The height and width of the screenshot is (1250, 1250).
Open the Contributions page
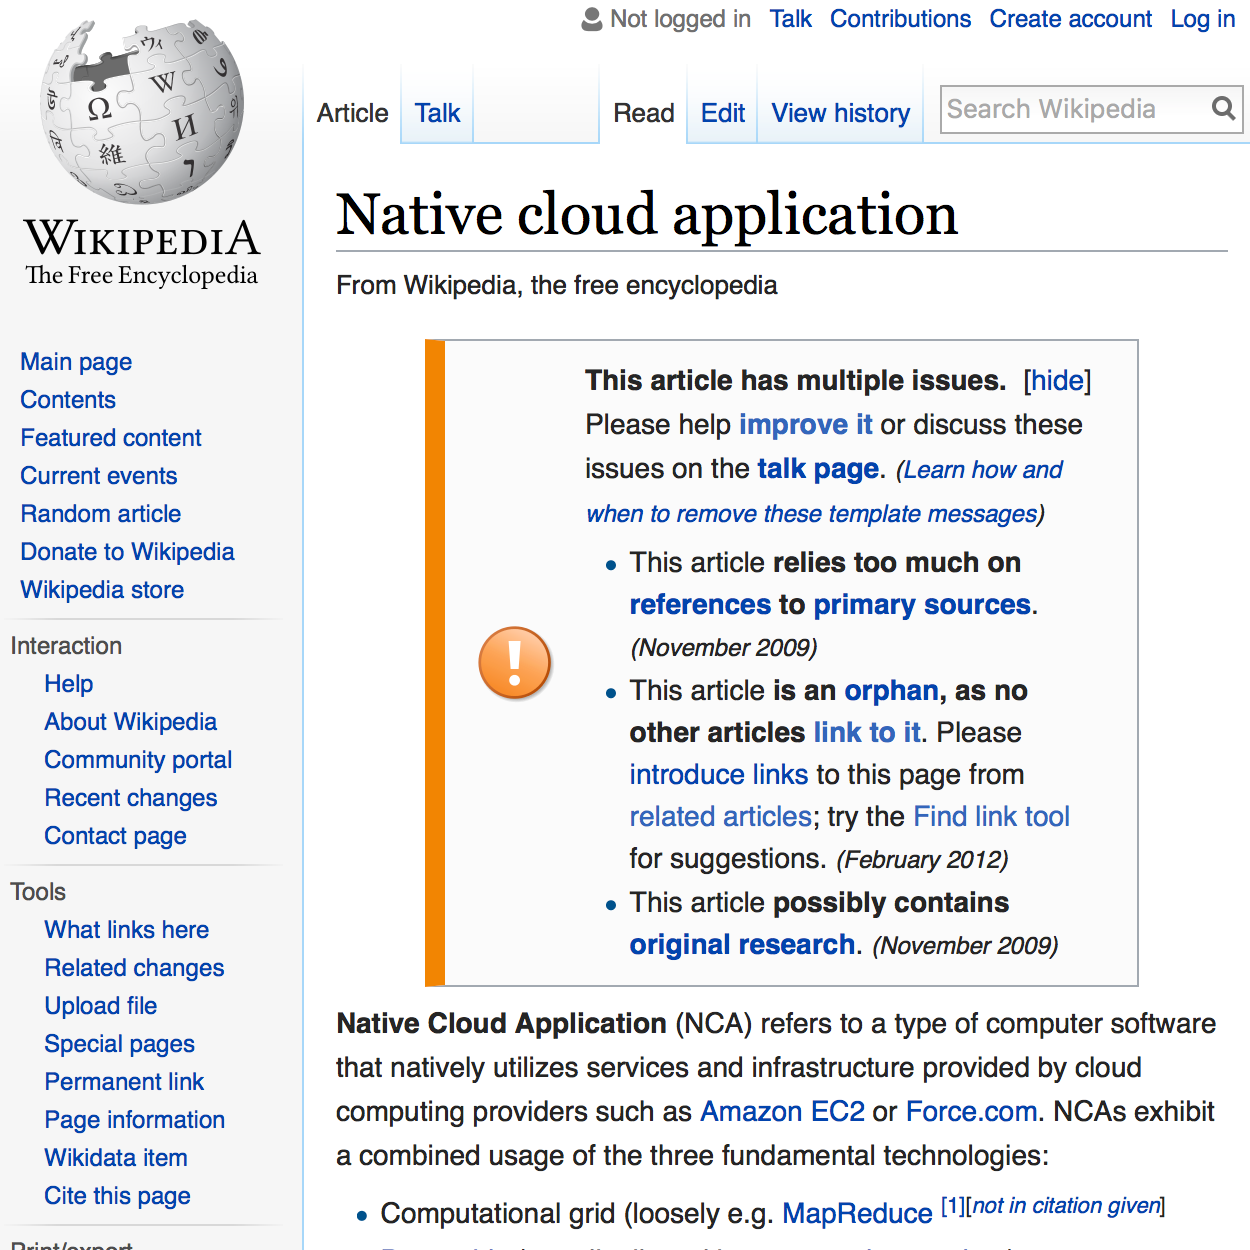click(x=899, y=18)
